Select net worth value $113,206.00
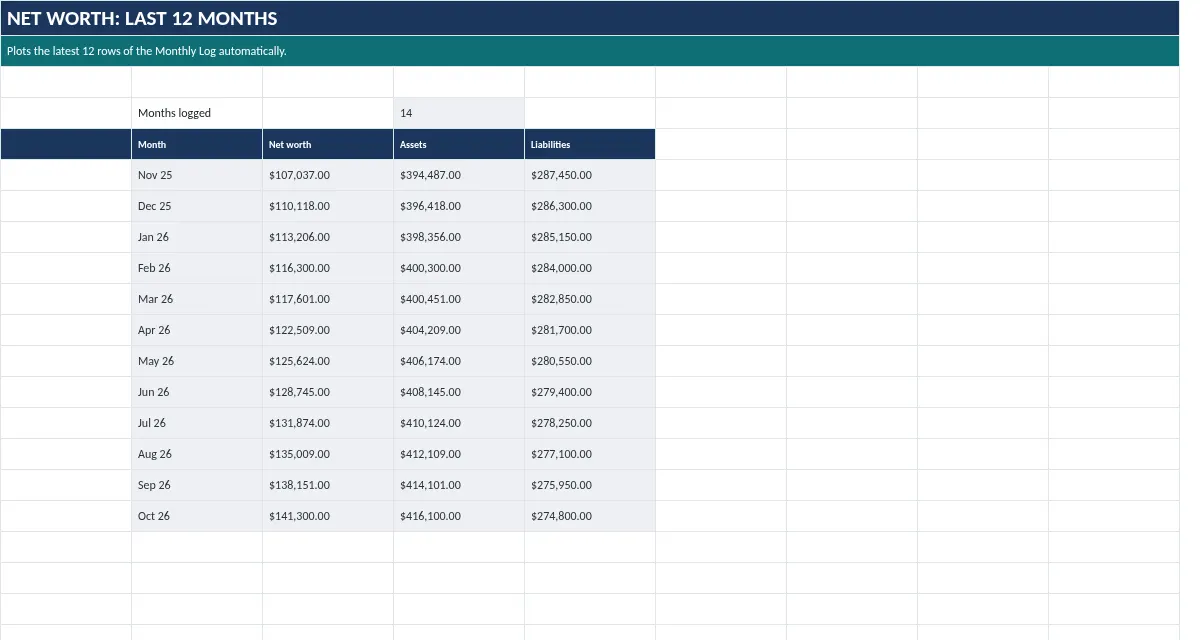Image resolution: width=1200 pixels, height=640 pixels. (x=328, y=237)
